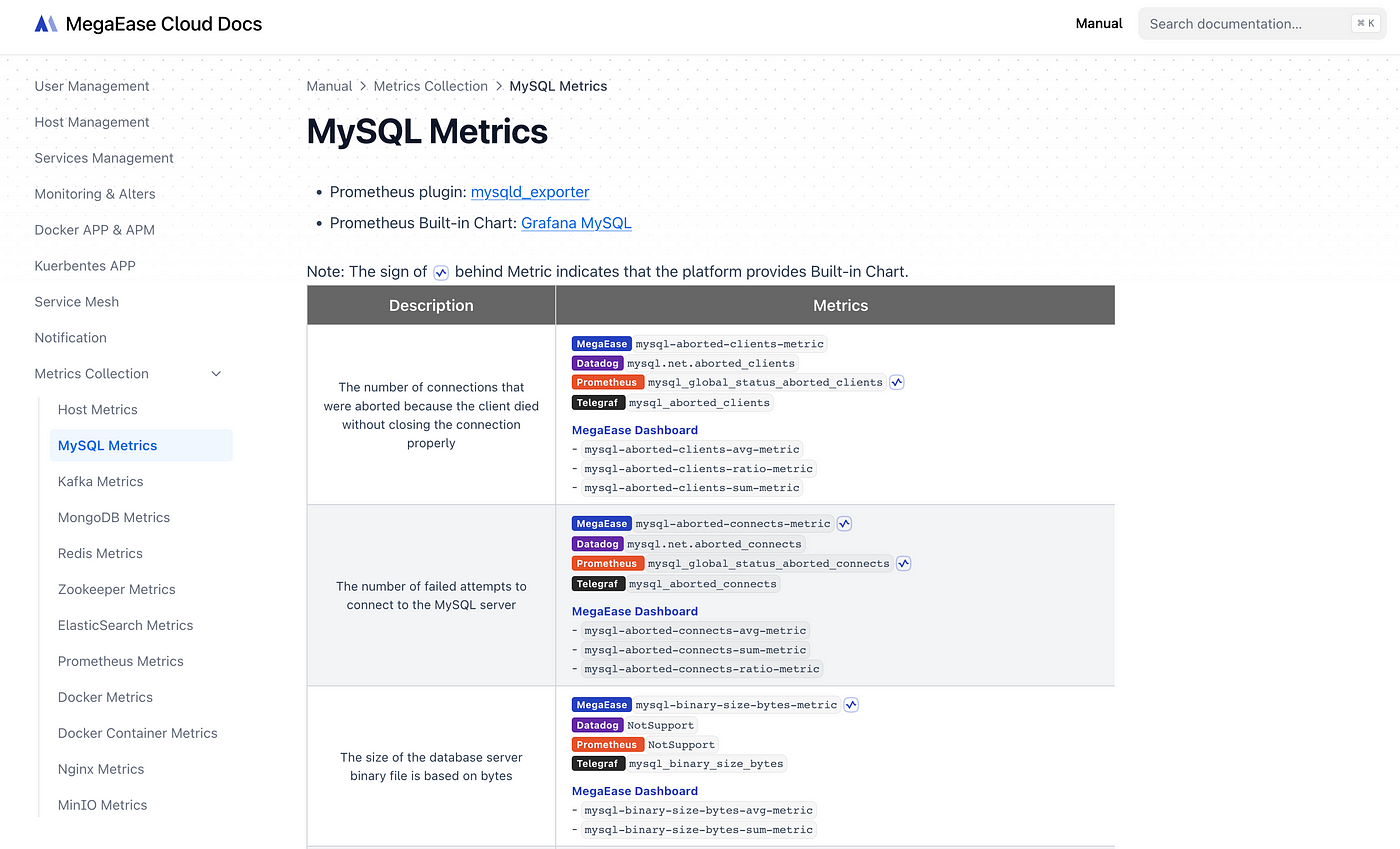Select Manual in the top navigation
This screenshot has height=849, width=1400.
(x=1099, y=23)
